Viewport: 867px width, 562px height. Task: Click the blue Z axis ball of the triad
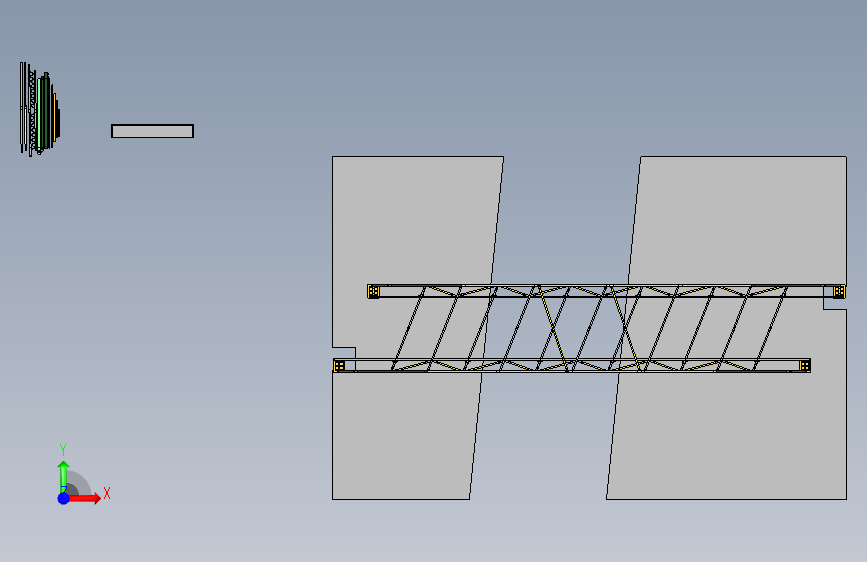coord(64,498)
